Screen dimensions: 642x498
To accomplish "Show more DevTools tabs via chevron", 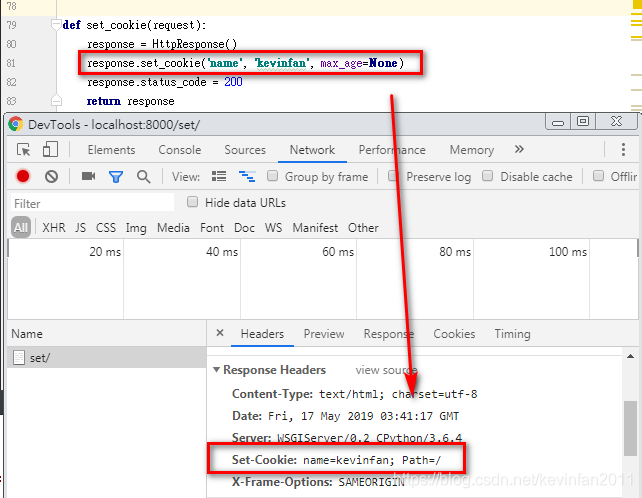I will coord(519,150).
